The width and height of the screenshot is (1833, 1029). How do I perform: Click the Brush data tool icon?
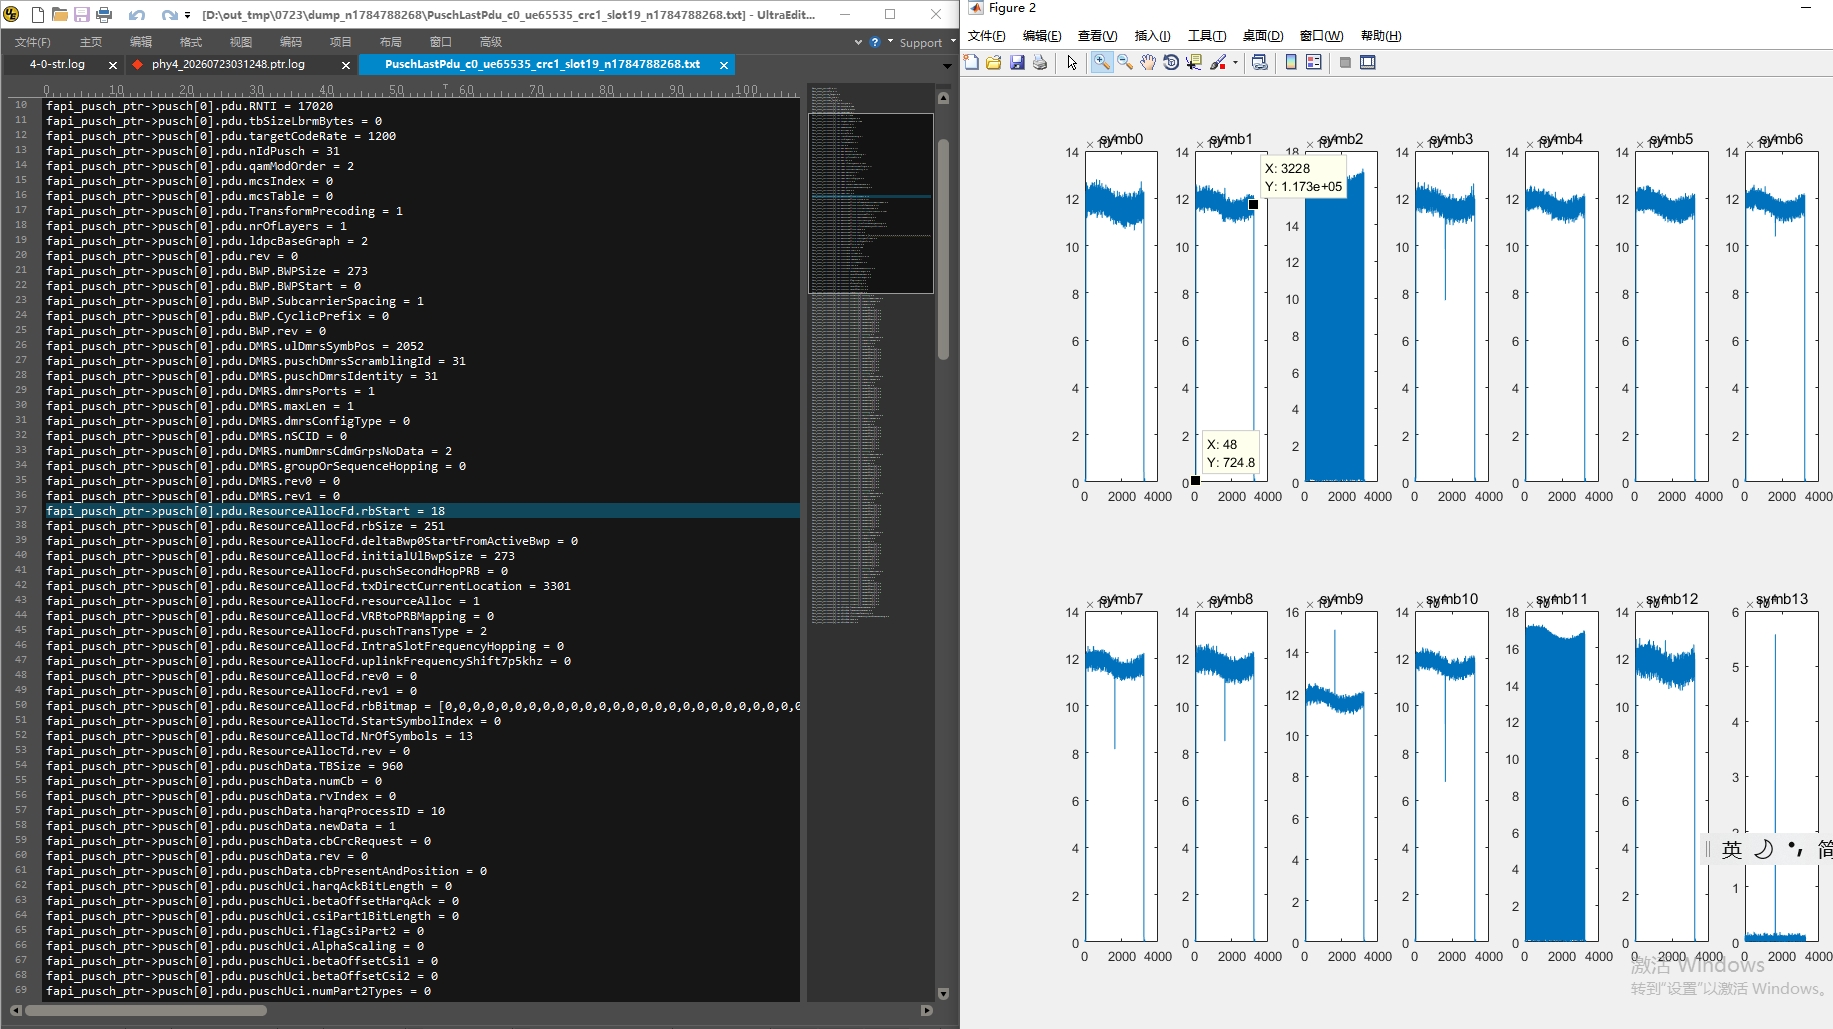pyautogui.click(x=1218, y=63)
